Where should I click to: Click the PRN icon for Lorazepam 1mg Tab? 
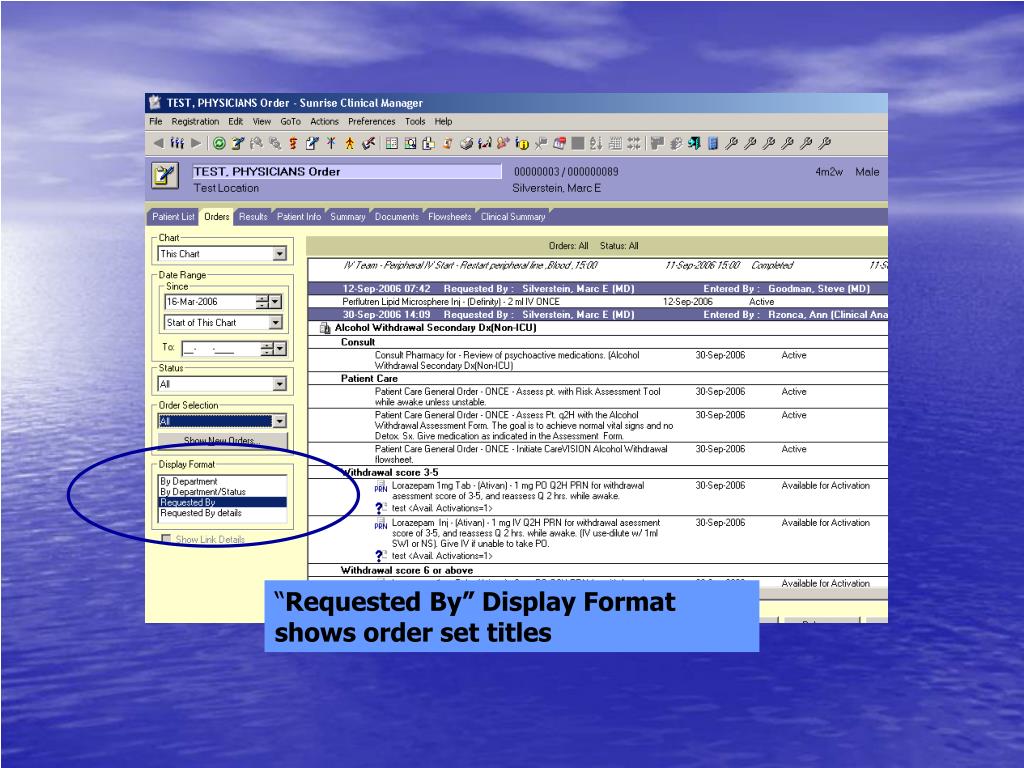(381, 487)
